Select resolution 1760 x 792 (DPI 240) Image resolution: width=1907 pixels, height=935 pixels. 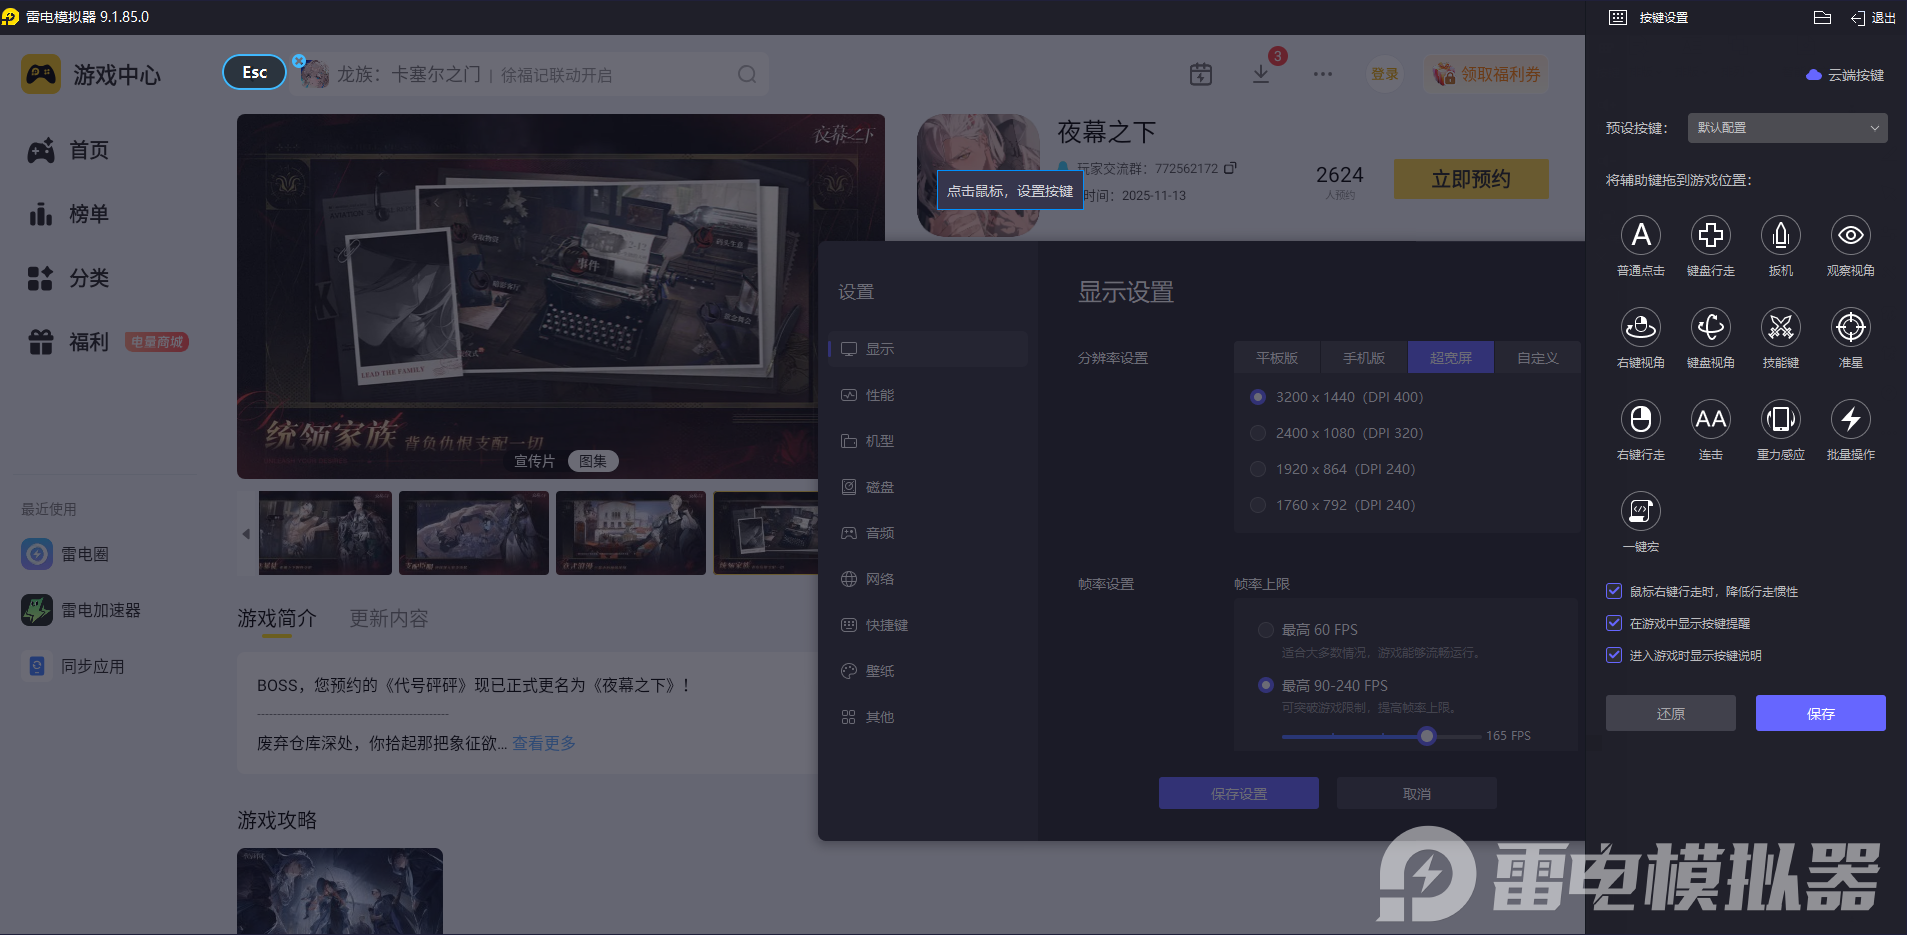1258,505
